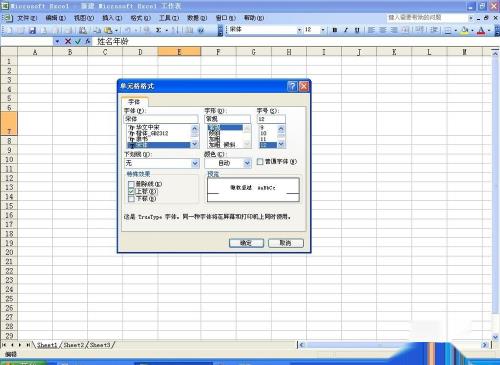Click the 字体 font name input field

[161, 119]
